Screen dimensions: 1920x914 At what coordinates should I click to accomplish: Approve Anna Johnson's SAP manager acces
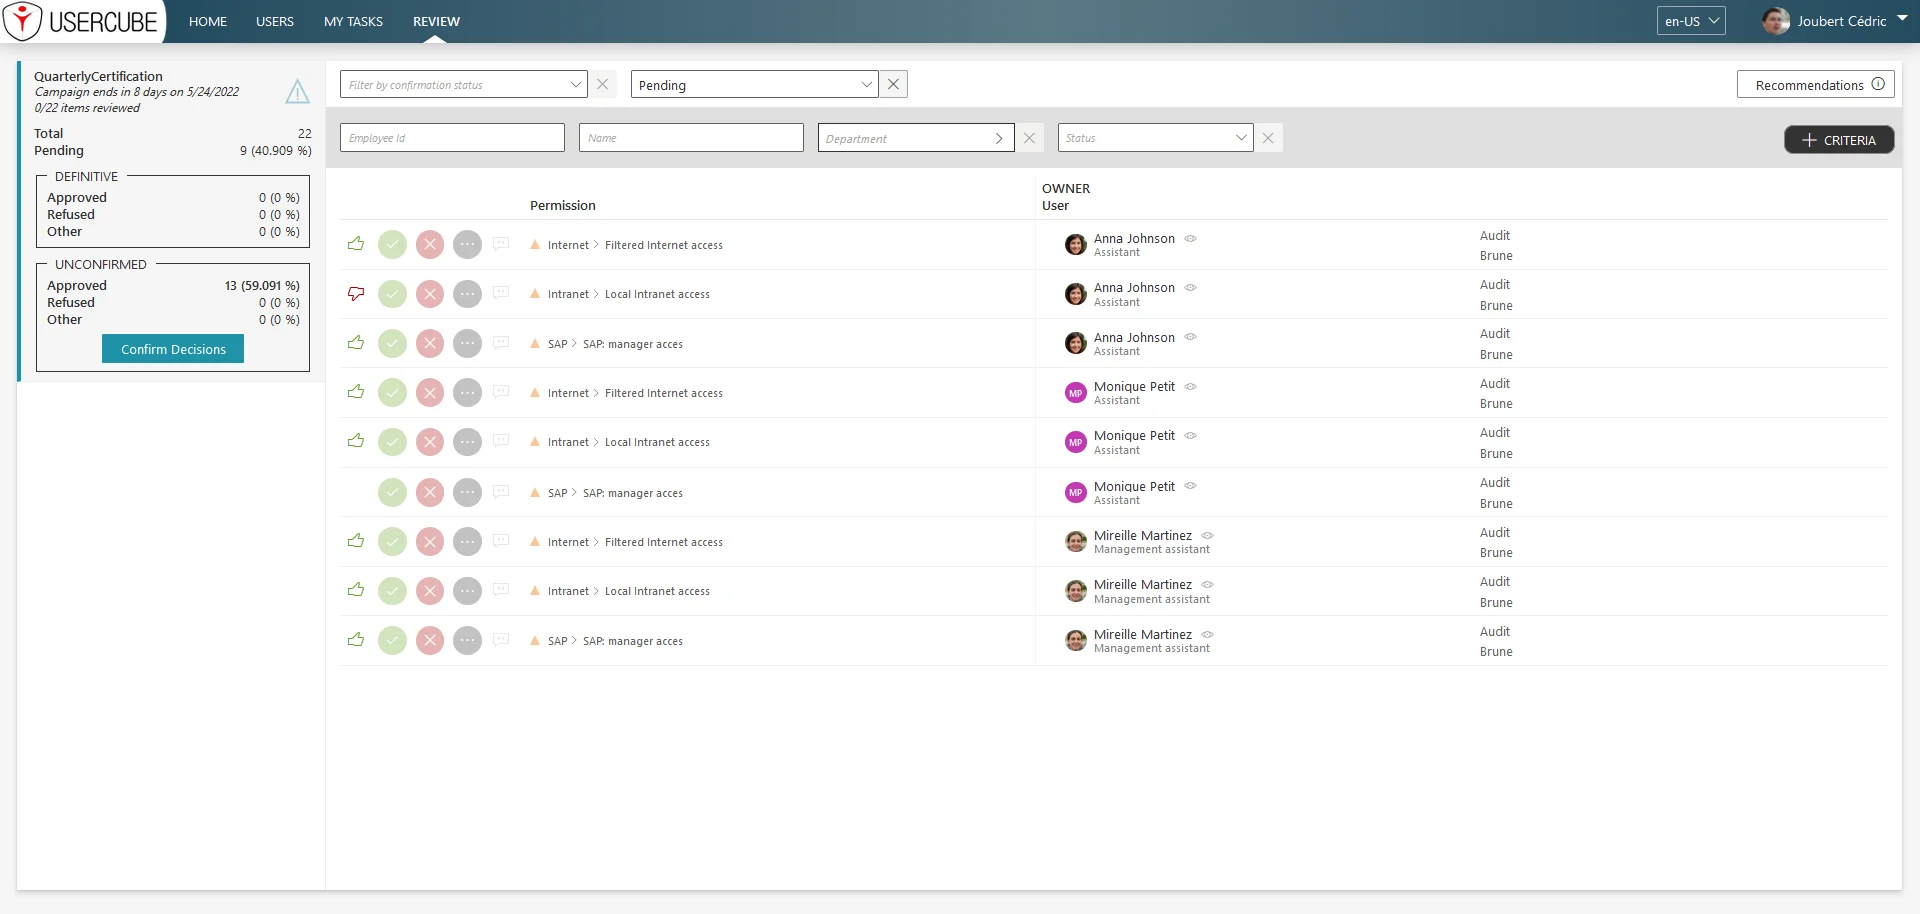393,344
